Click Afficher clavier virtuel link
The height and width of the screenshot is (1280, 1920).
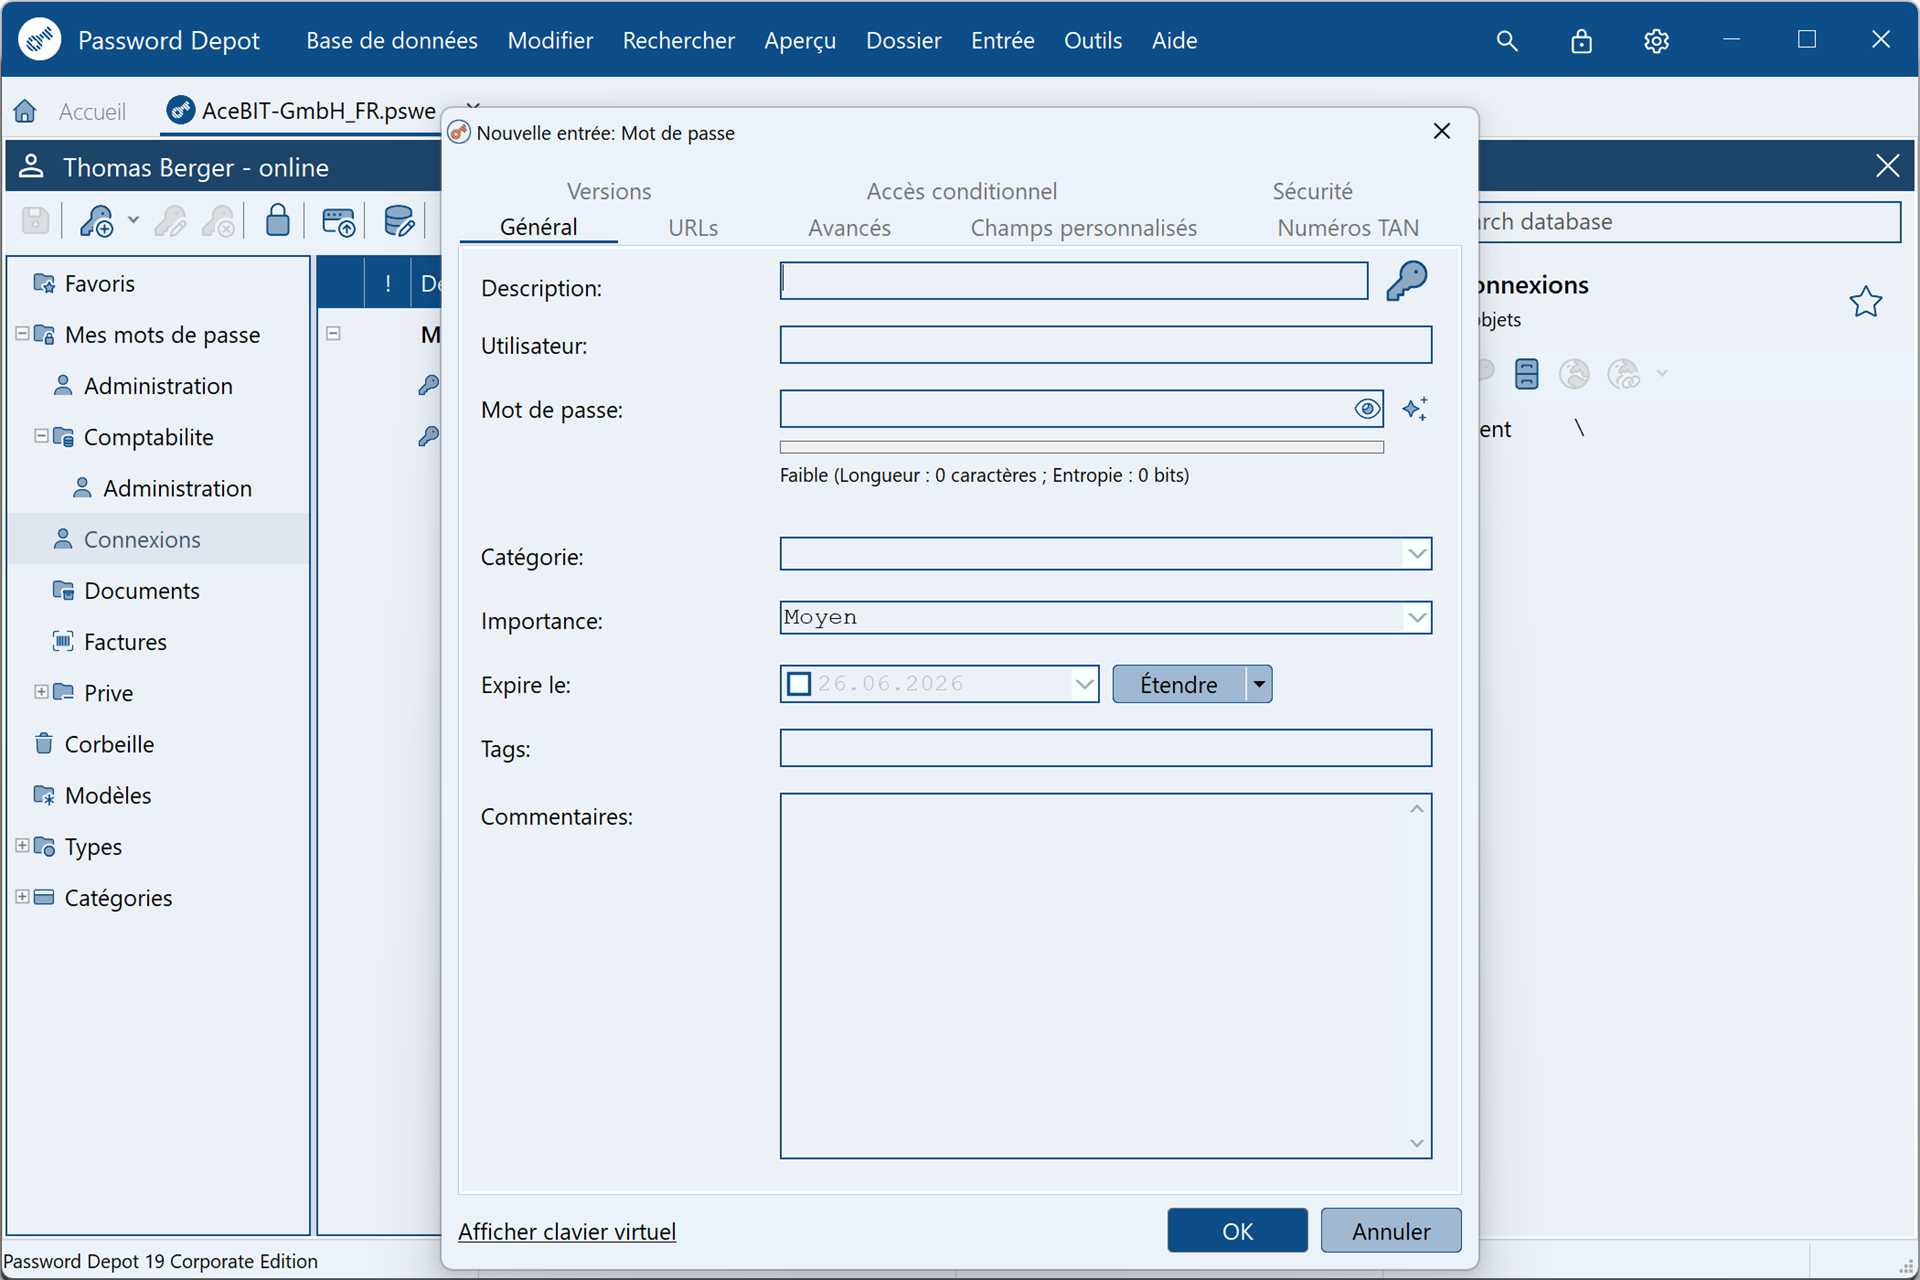[x=567, y=1232]
